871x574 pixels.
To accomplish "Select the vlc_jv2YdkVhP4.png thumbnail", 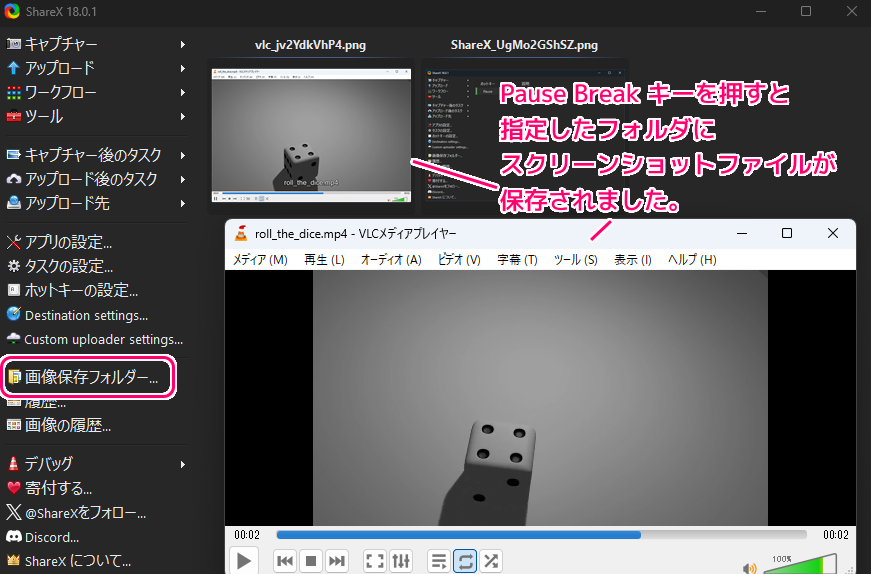I will 311,135.
